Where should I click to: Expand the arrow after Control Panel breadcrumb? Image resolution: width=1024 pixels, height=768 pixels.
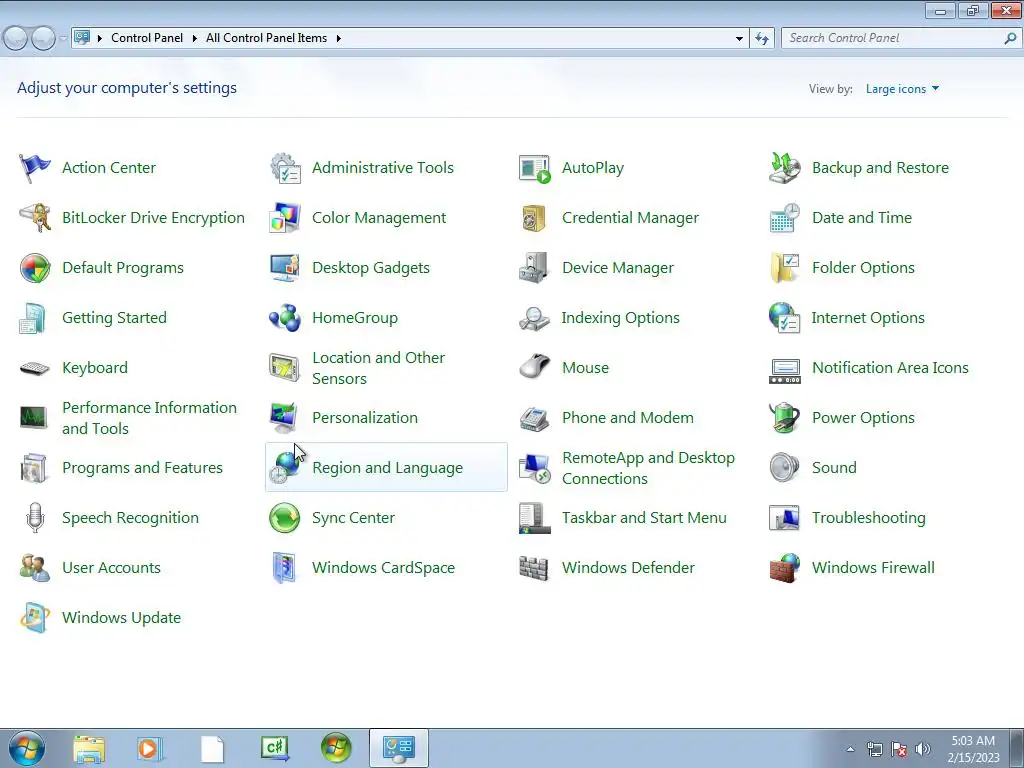(195, 39)
